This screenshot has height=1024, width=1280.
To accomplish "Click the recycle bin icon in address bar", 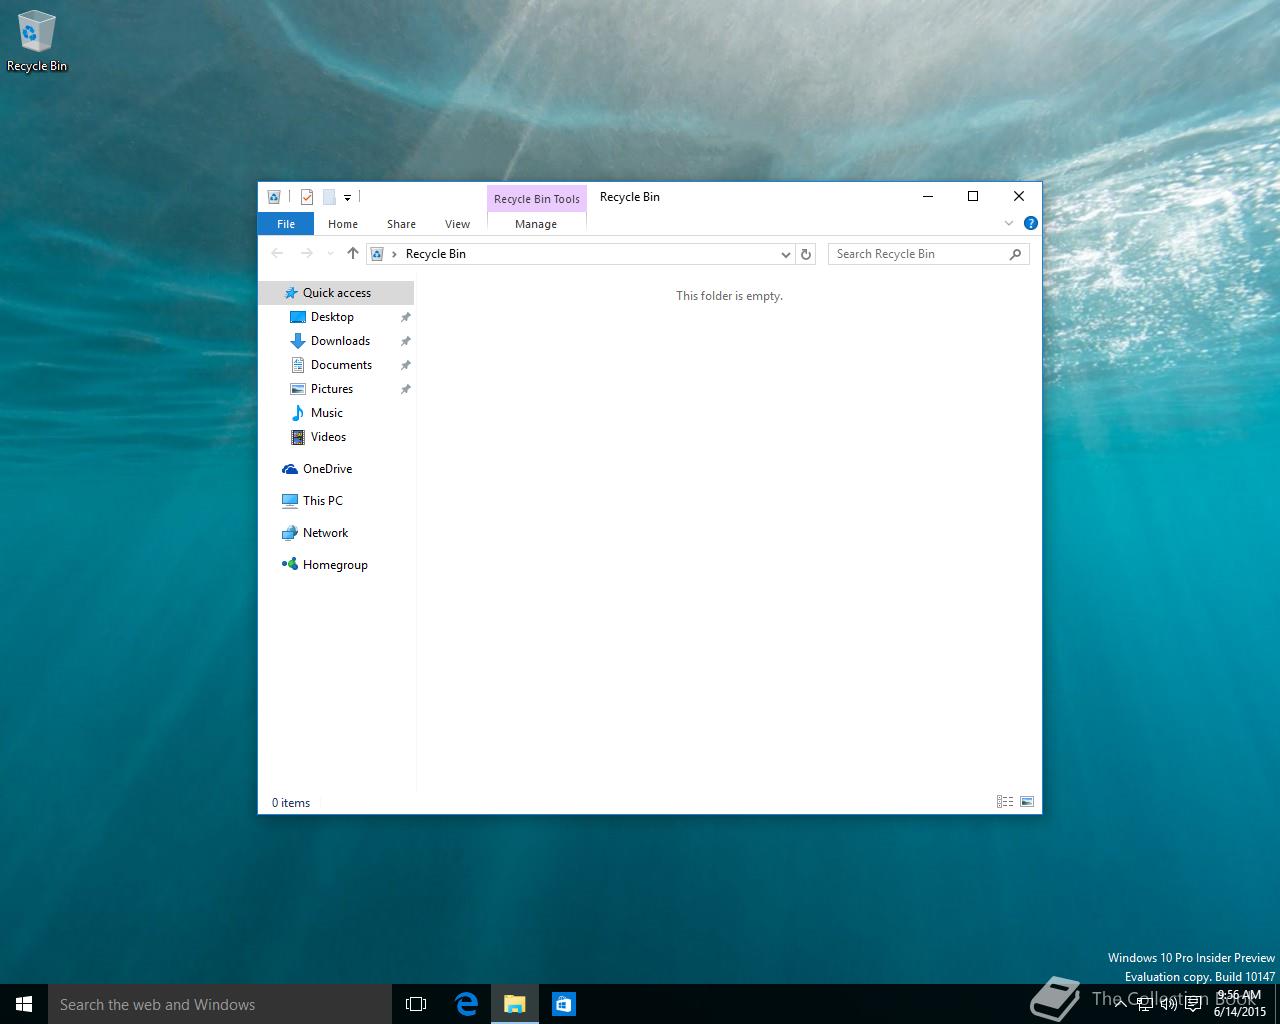I will (377, 254).
